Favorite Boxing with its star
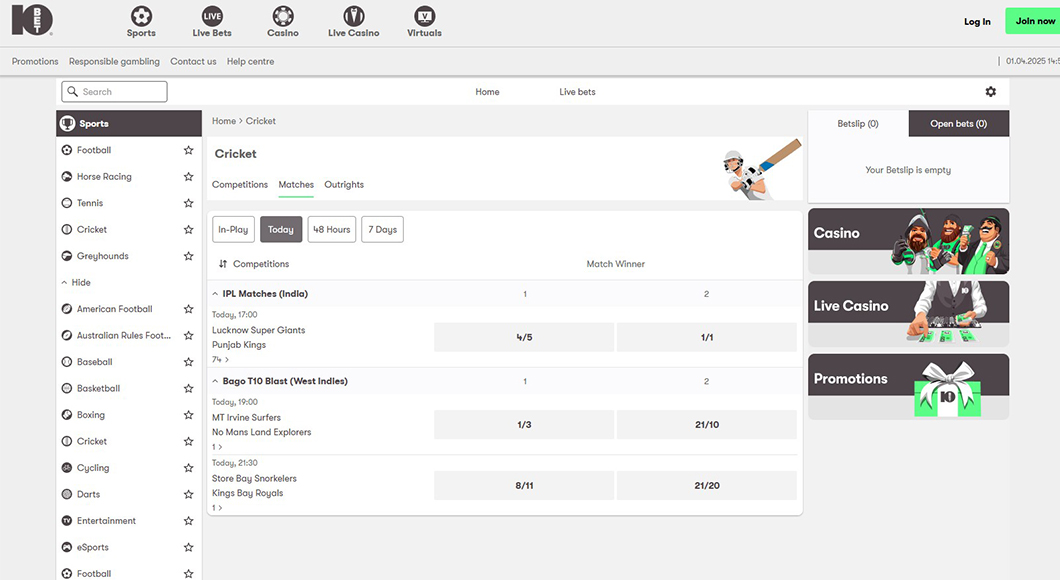Screen dimensions: 1060x580 pos(189,414)
